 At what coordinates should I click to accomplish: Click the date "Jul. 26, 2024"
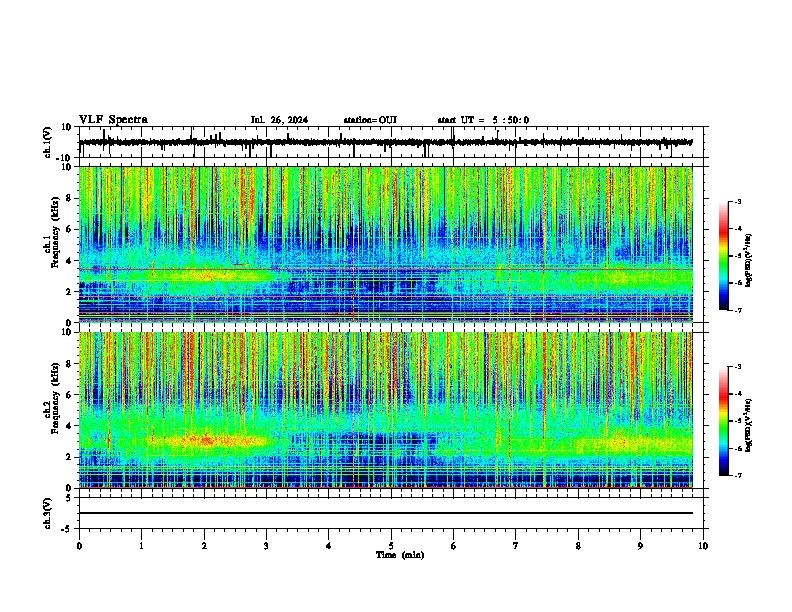(279, 120)
